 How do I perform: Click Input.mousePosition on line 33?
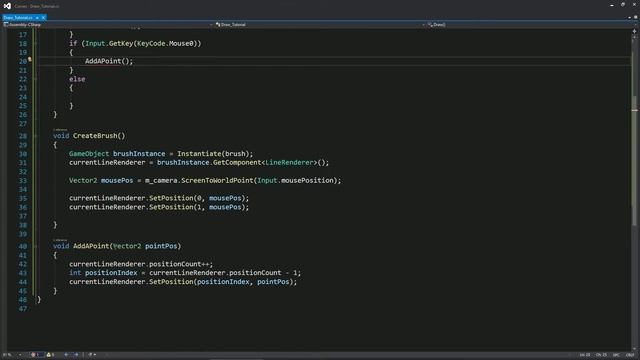pyautogui.click(x=295, y=180)
